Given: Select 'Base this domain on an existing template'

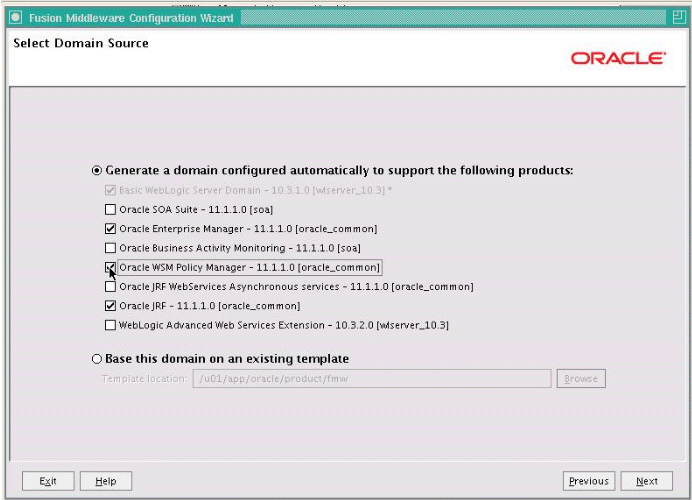Looking at the screenshot, I should point(97,359).
